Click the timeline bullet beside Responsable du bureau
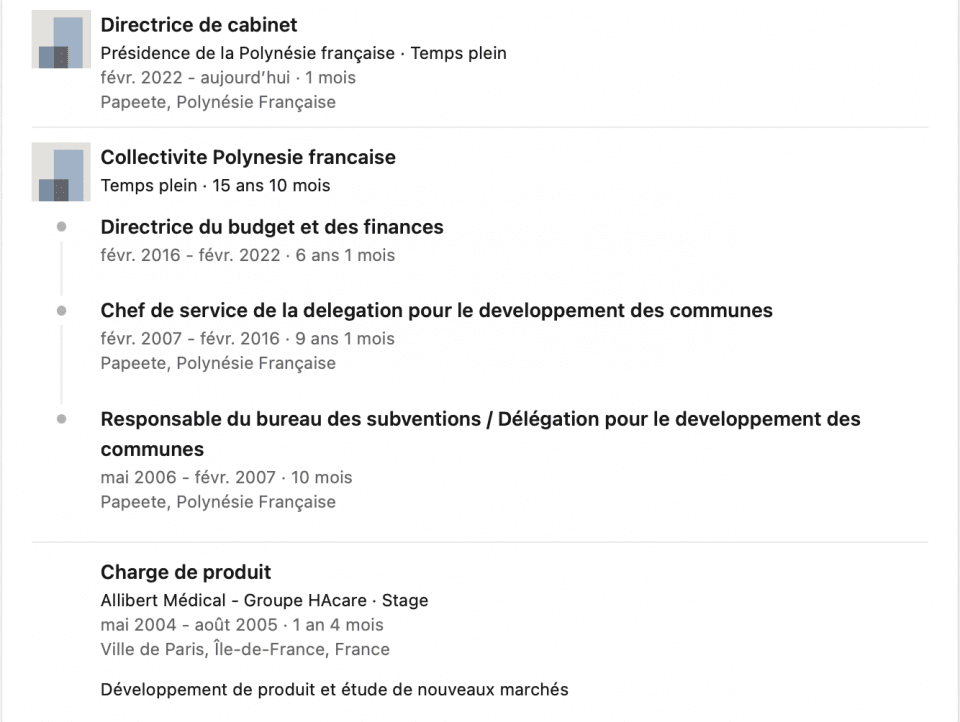The width and height of the screenshot is (960, 722). [61, 419]
